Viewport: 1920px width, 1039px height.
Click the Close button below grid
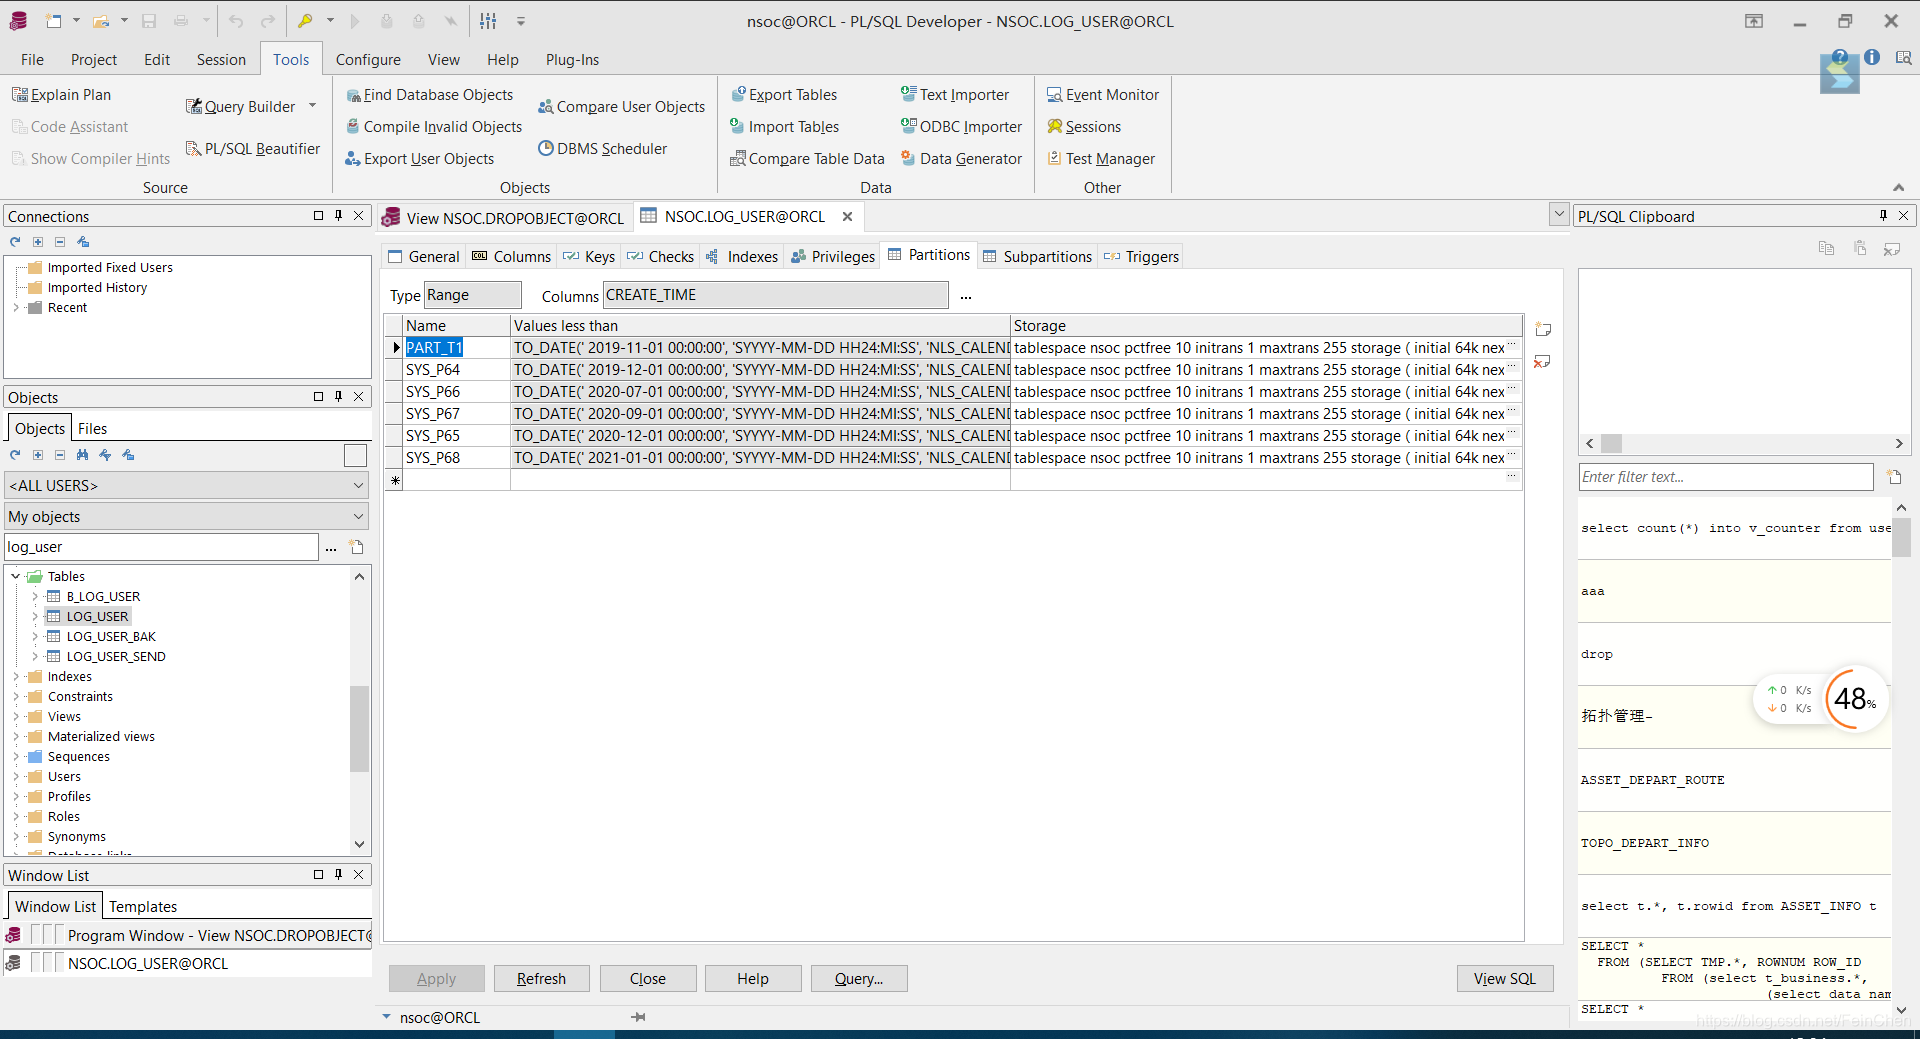[647, 979]
